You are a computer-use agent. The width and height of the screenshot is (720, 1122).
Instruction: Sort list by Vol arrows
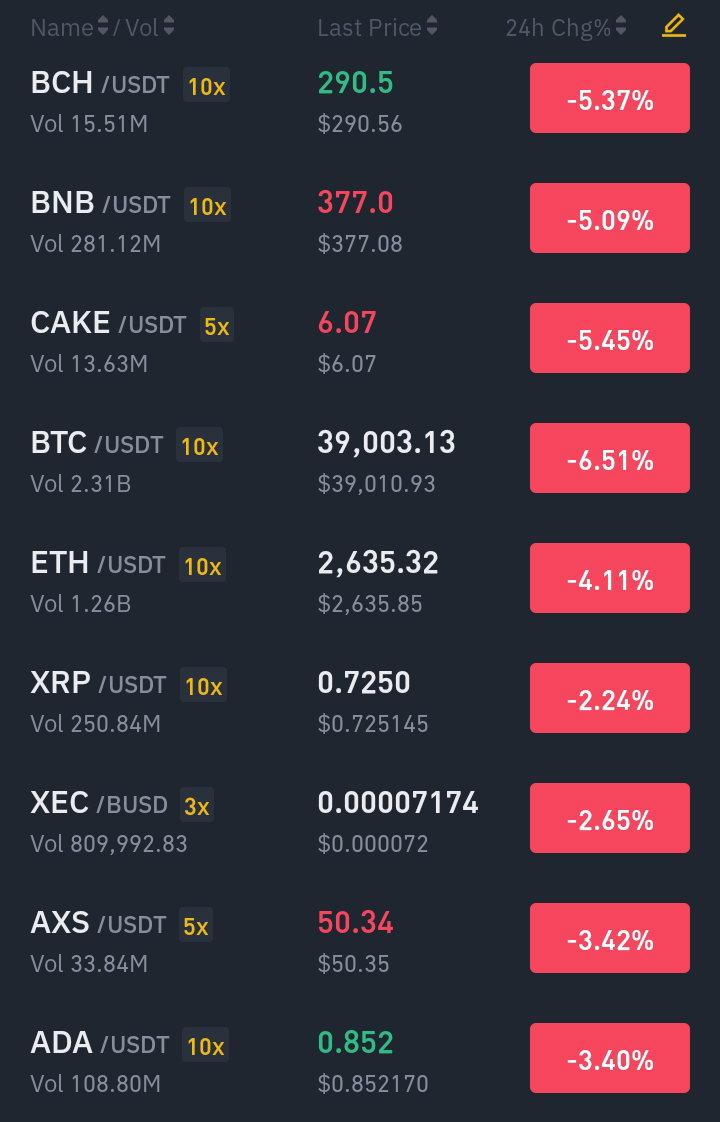169,26
